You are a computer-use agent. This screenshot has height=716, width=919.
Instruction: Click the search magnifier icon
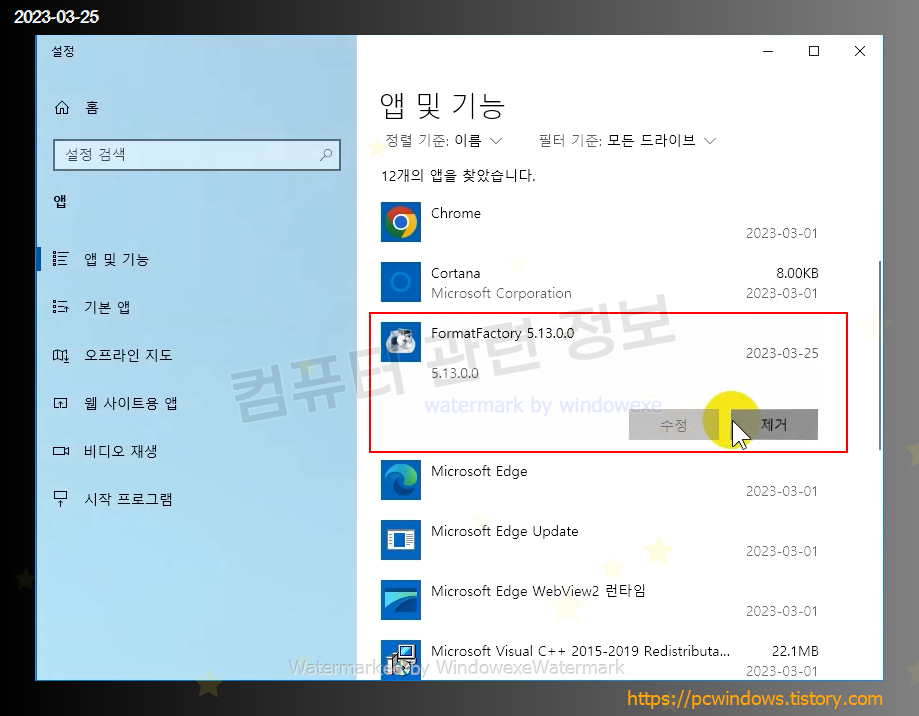[x=326, y=155]
